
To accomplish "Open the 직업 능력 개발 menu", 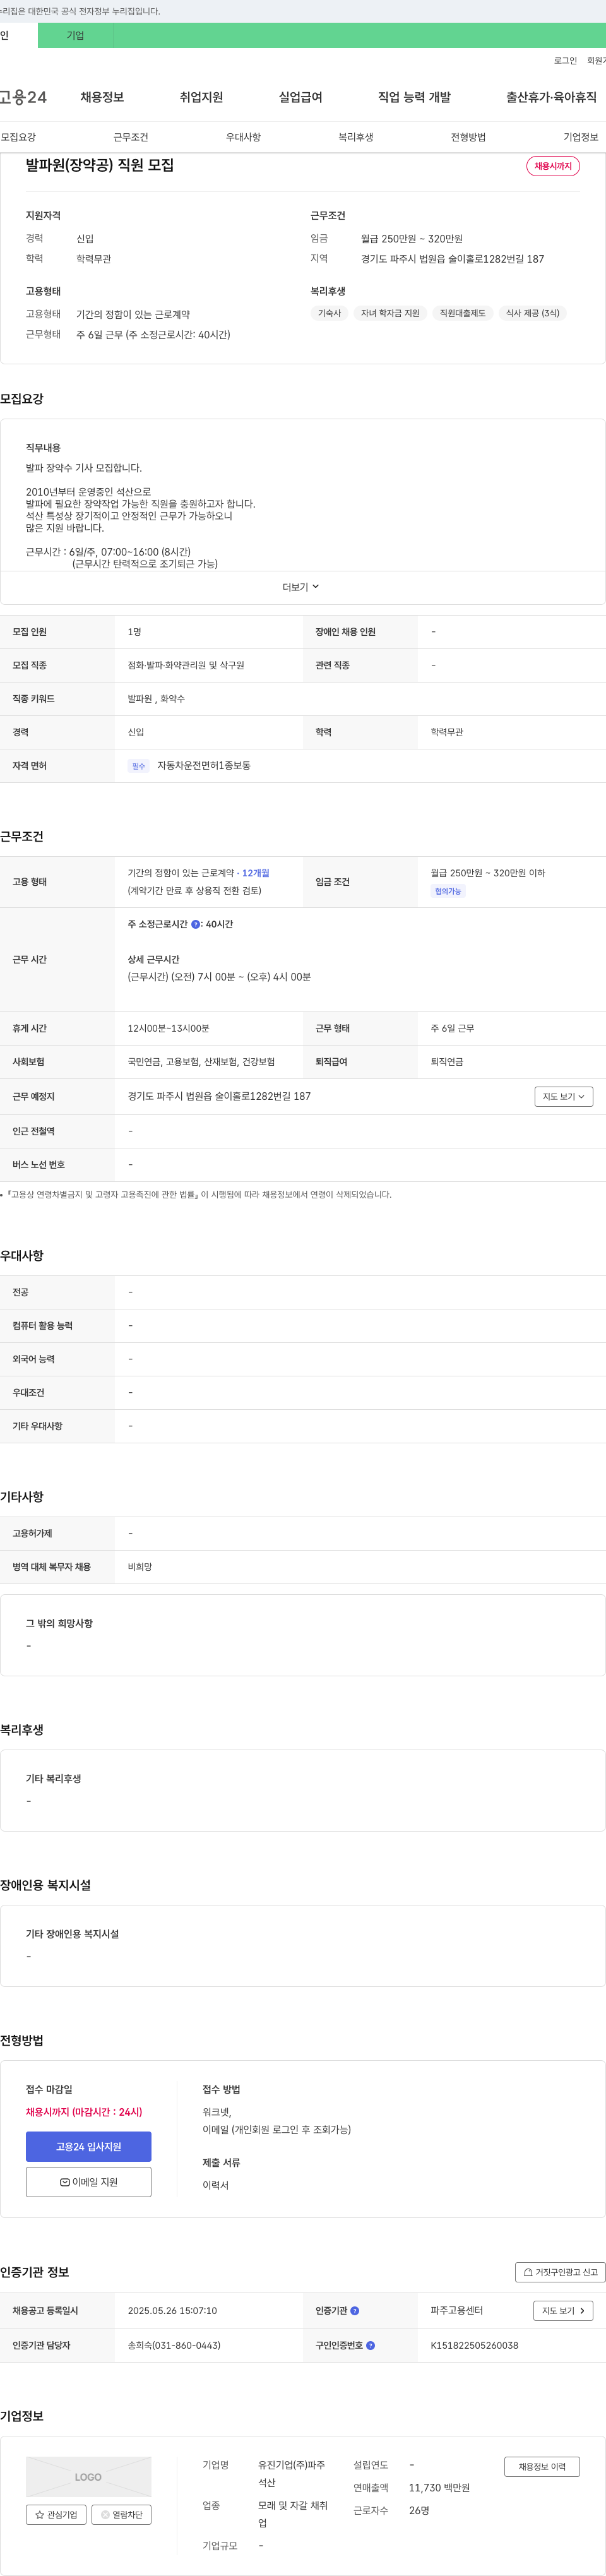I will pos(414,97).
